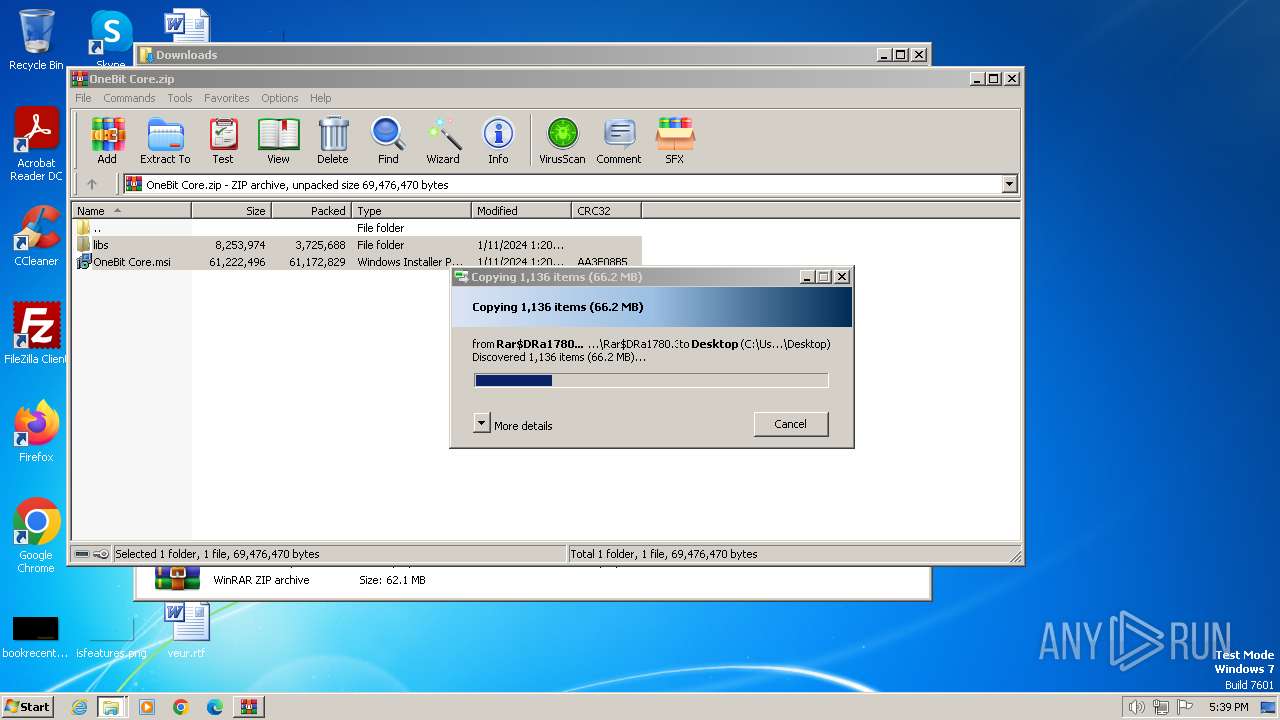Click WinRAR taskbar button
Image resolution: width=1280 pixels, height=720 pixels.
pos(248,707)
